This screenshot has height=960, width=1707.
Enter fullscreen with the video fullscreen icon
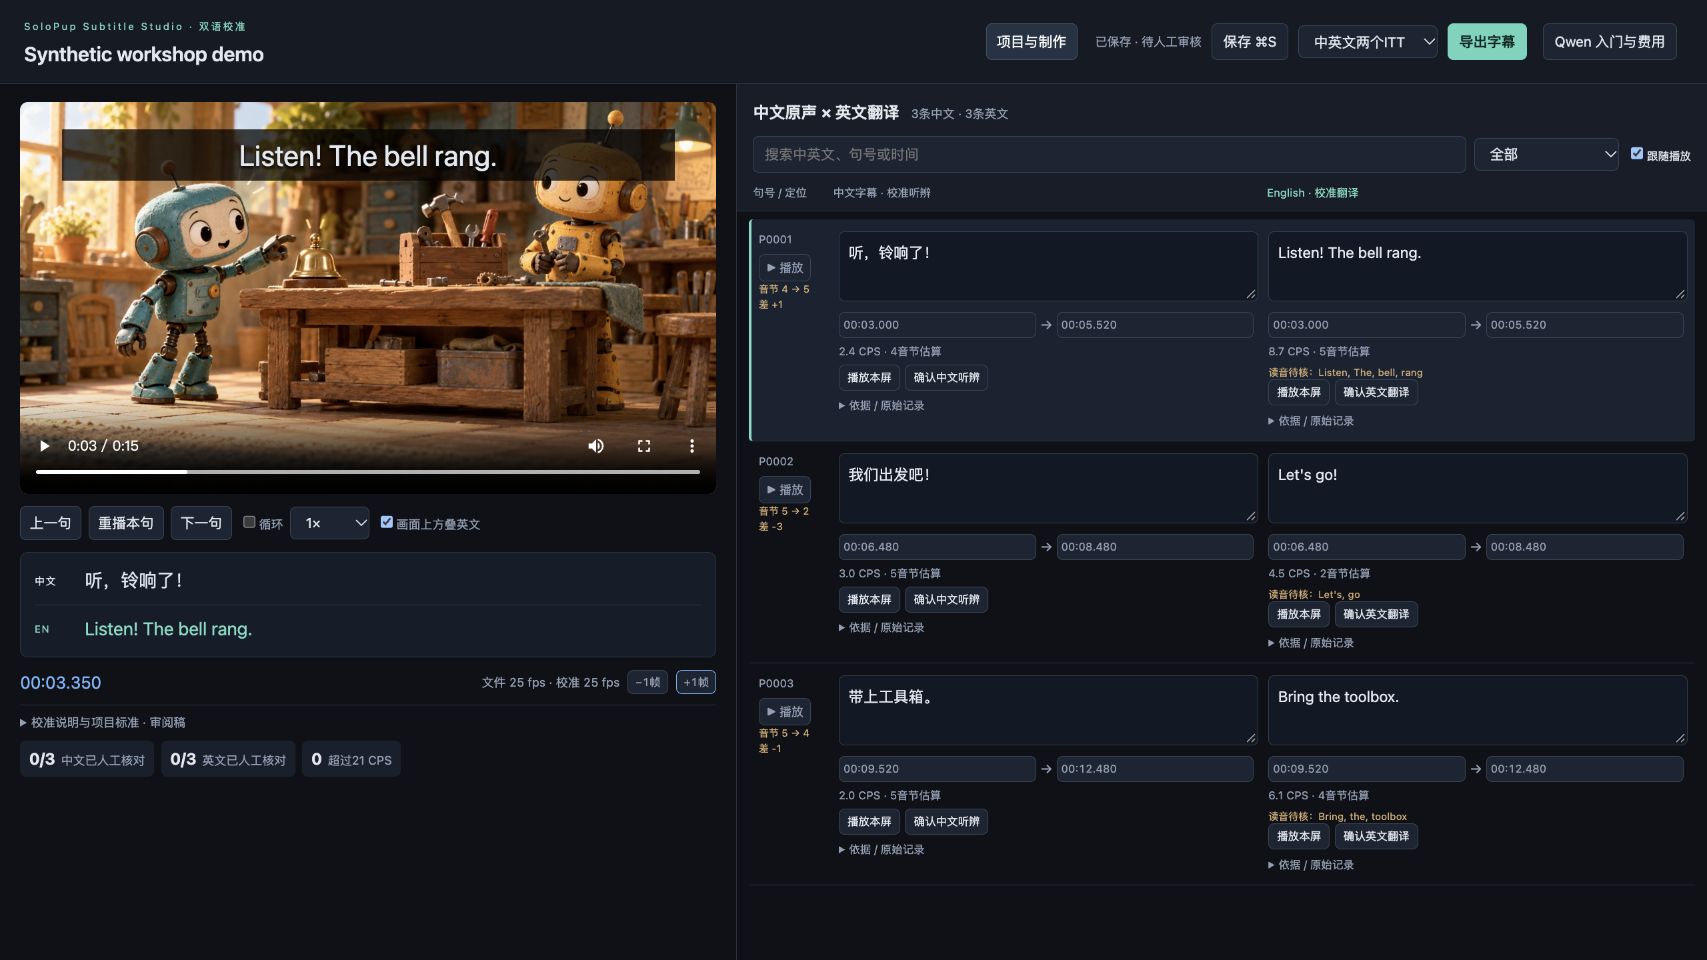click(644, 446)
